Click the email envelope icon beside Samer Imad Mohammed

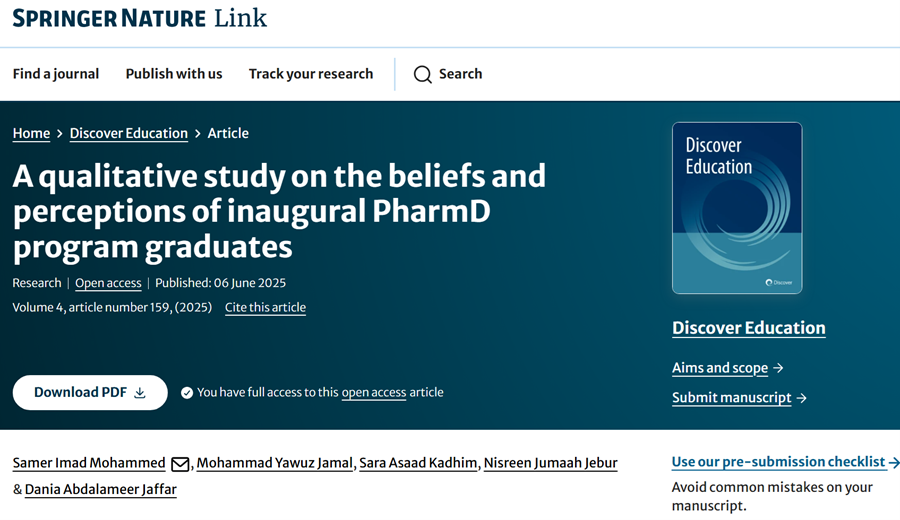click(180, 464)
